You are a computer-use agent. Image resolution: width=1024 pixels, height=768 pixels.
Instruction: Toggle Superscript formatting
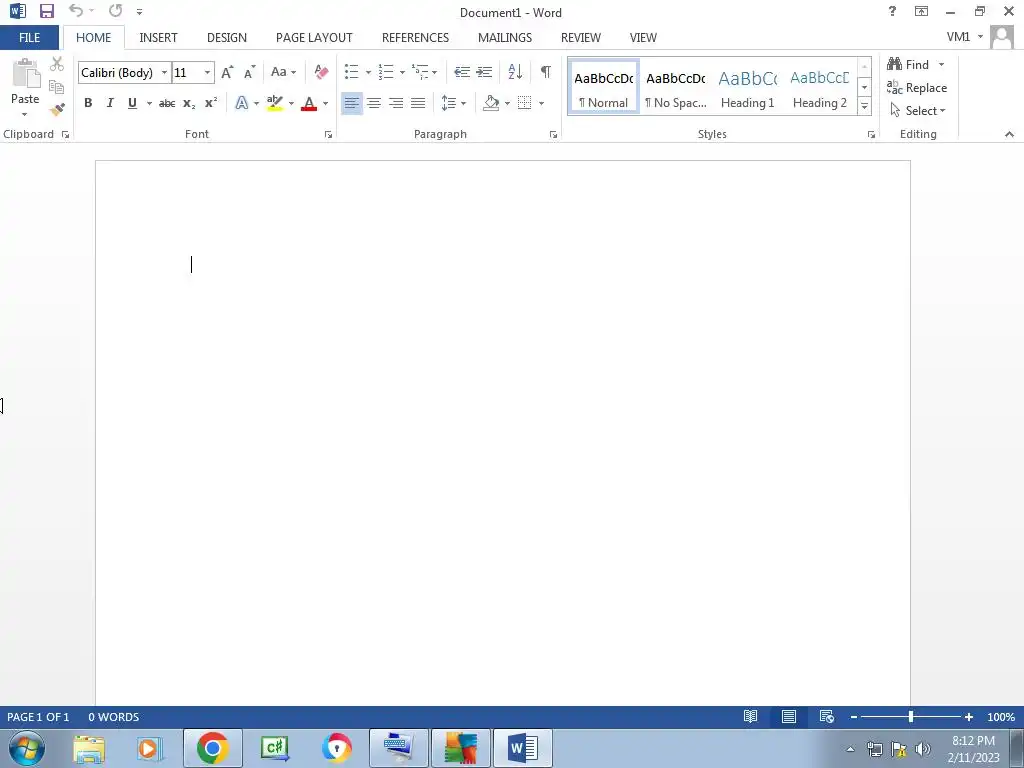pyautogui.click(x=211, y=103)
